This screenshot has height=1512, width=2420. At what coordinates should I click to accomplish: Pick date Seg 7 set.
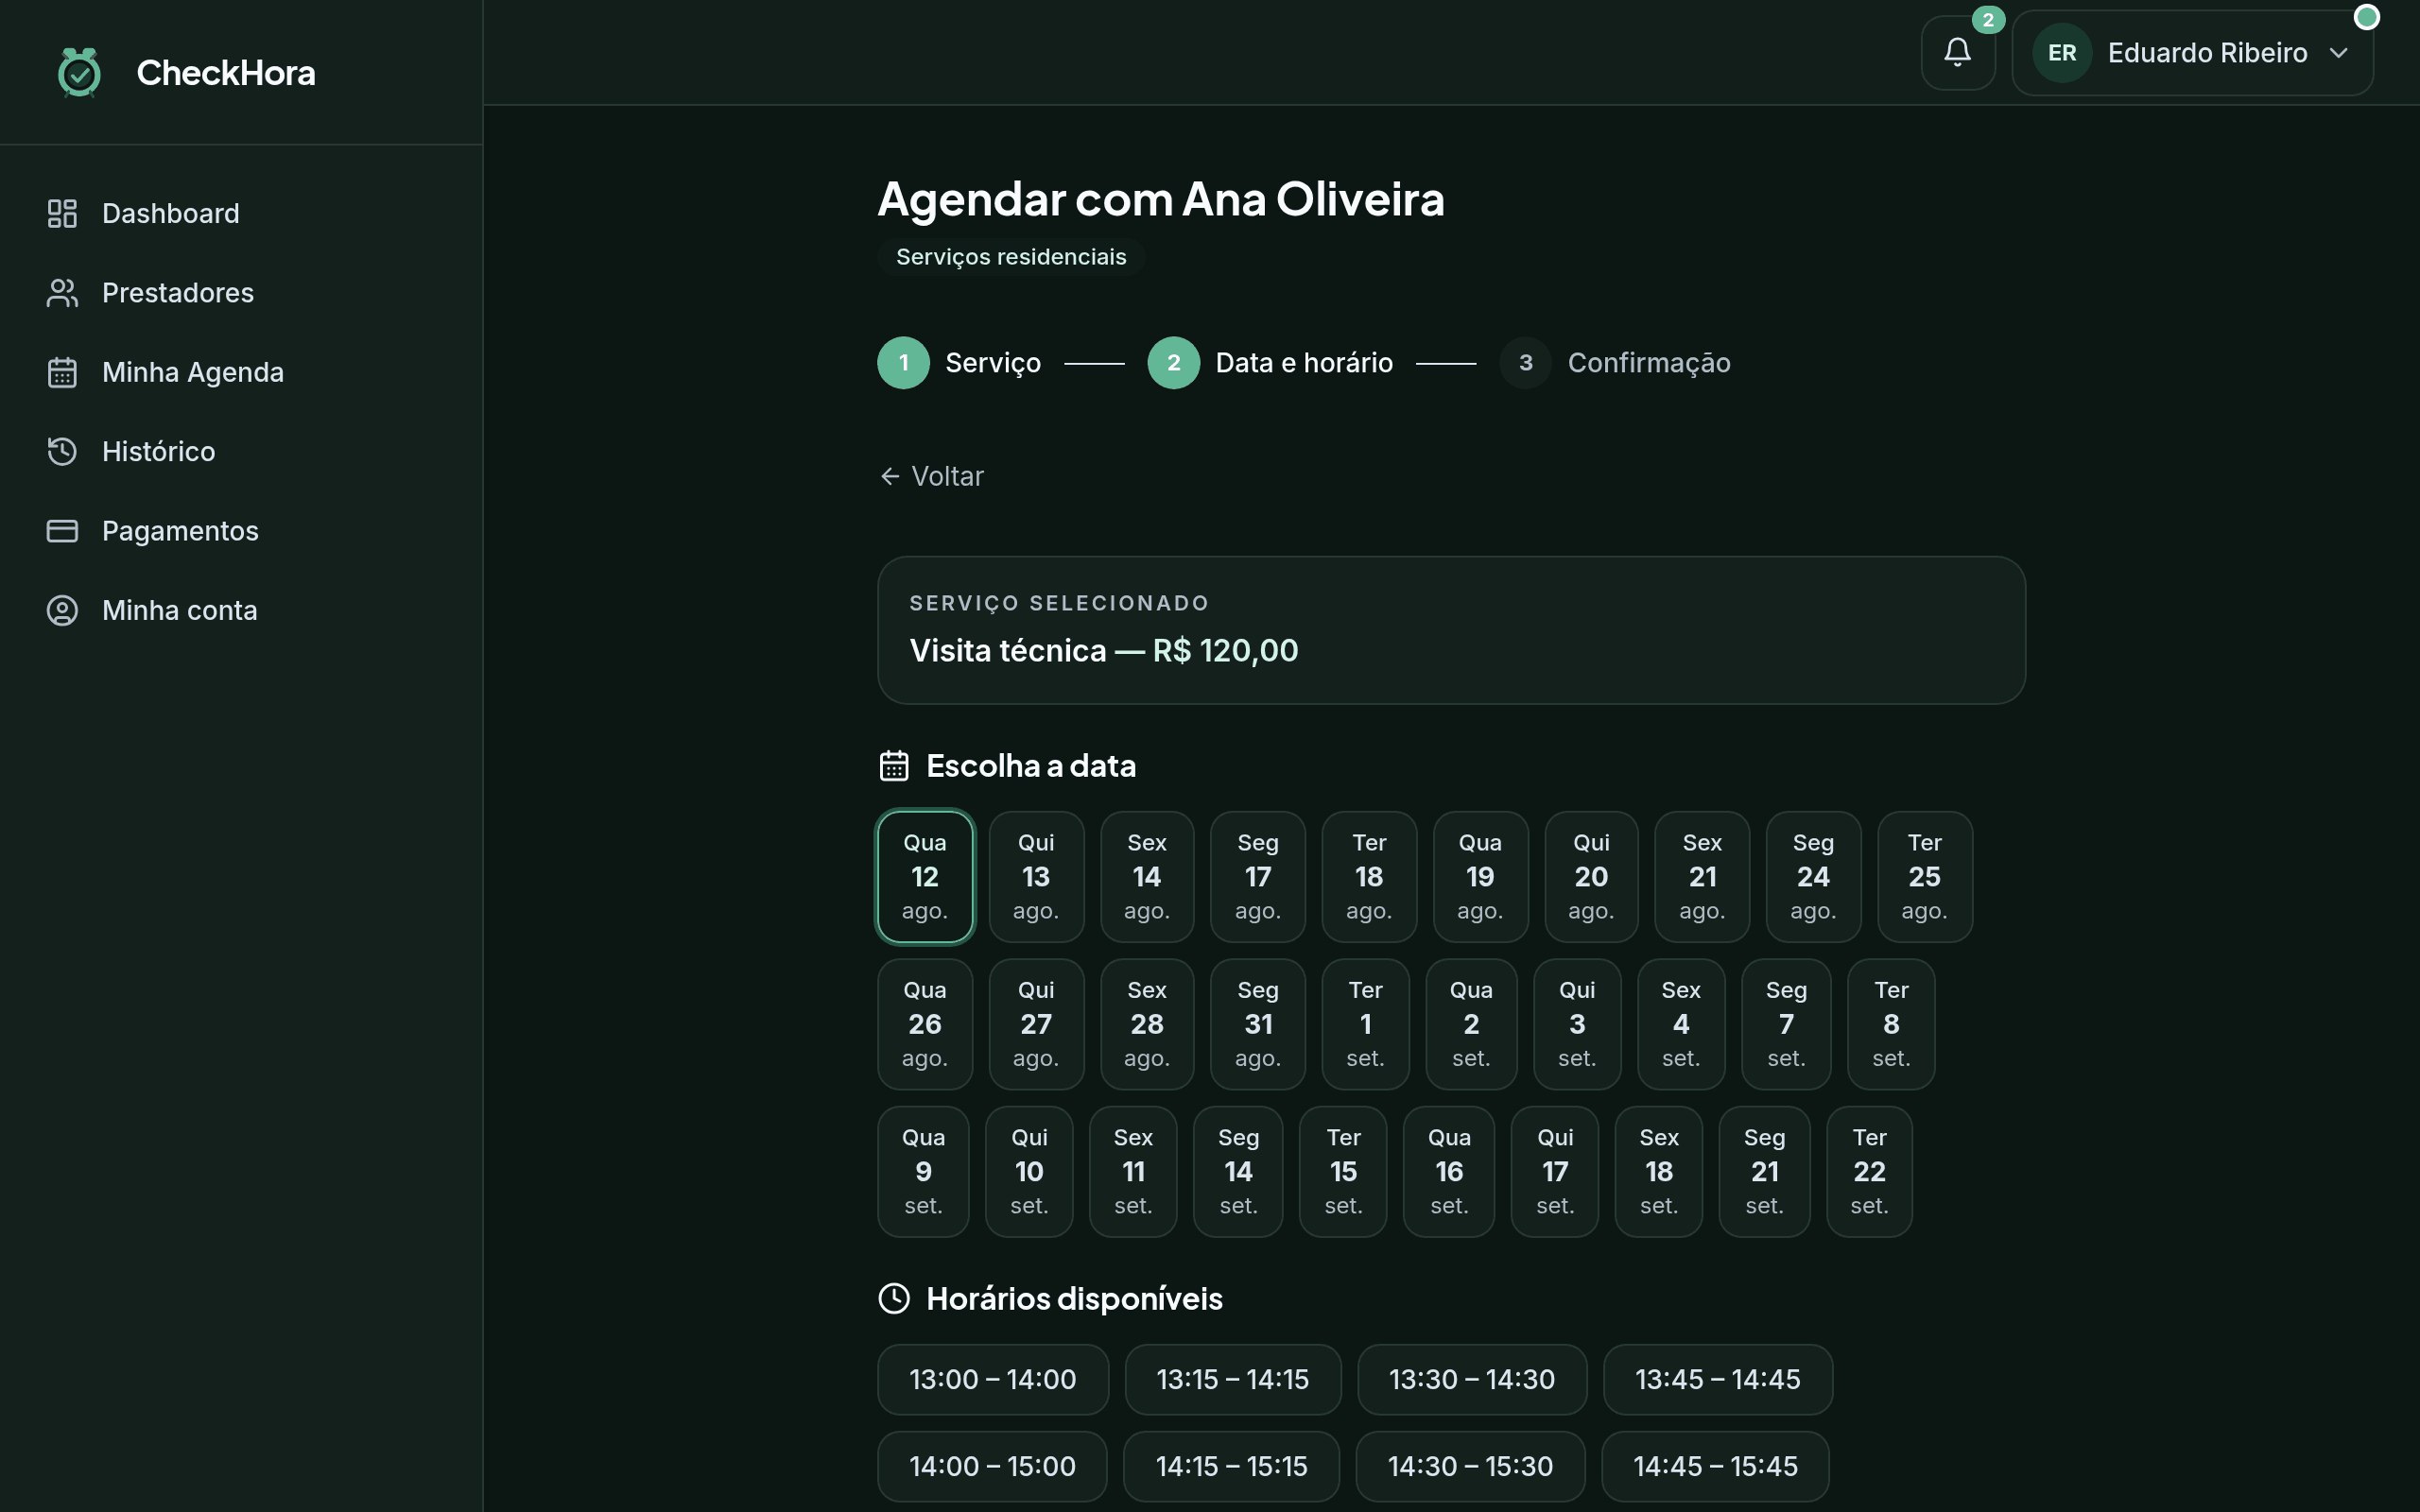1786,1024
